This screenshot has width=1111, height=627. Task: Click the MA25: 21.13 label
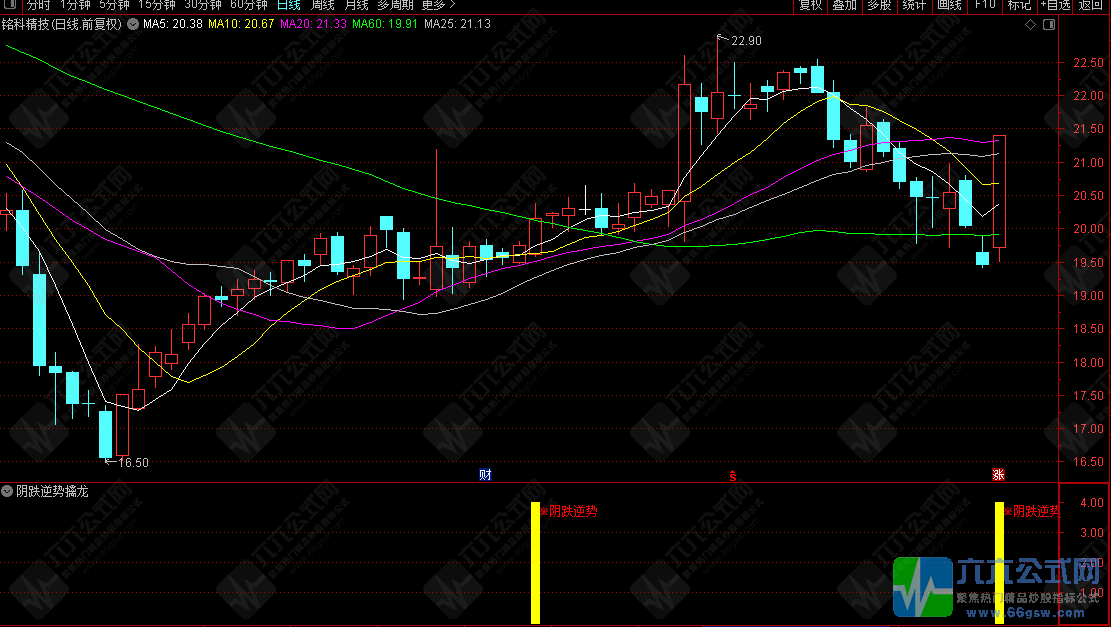coord(458,24)
